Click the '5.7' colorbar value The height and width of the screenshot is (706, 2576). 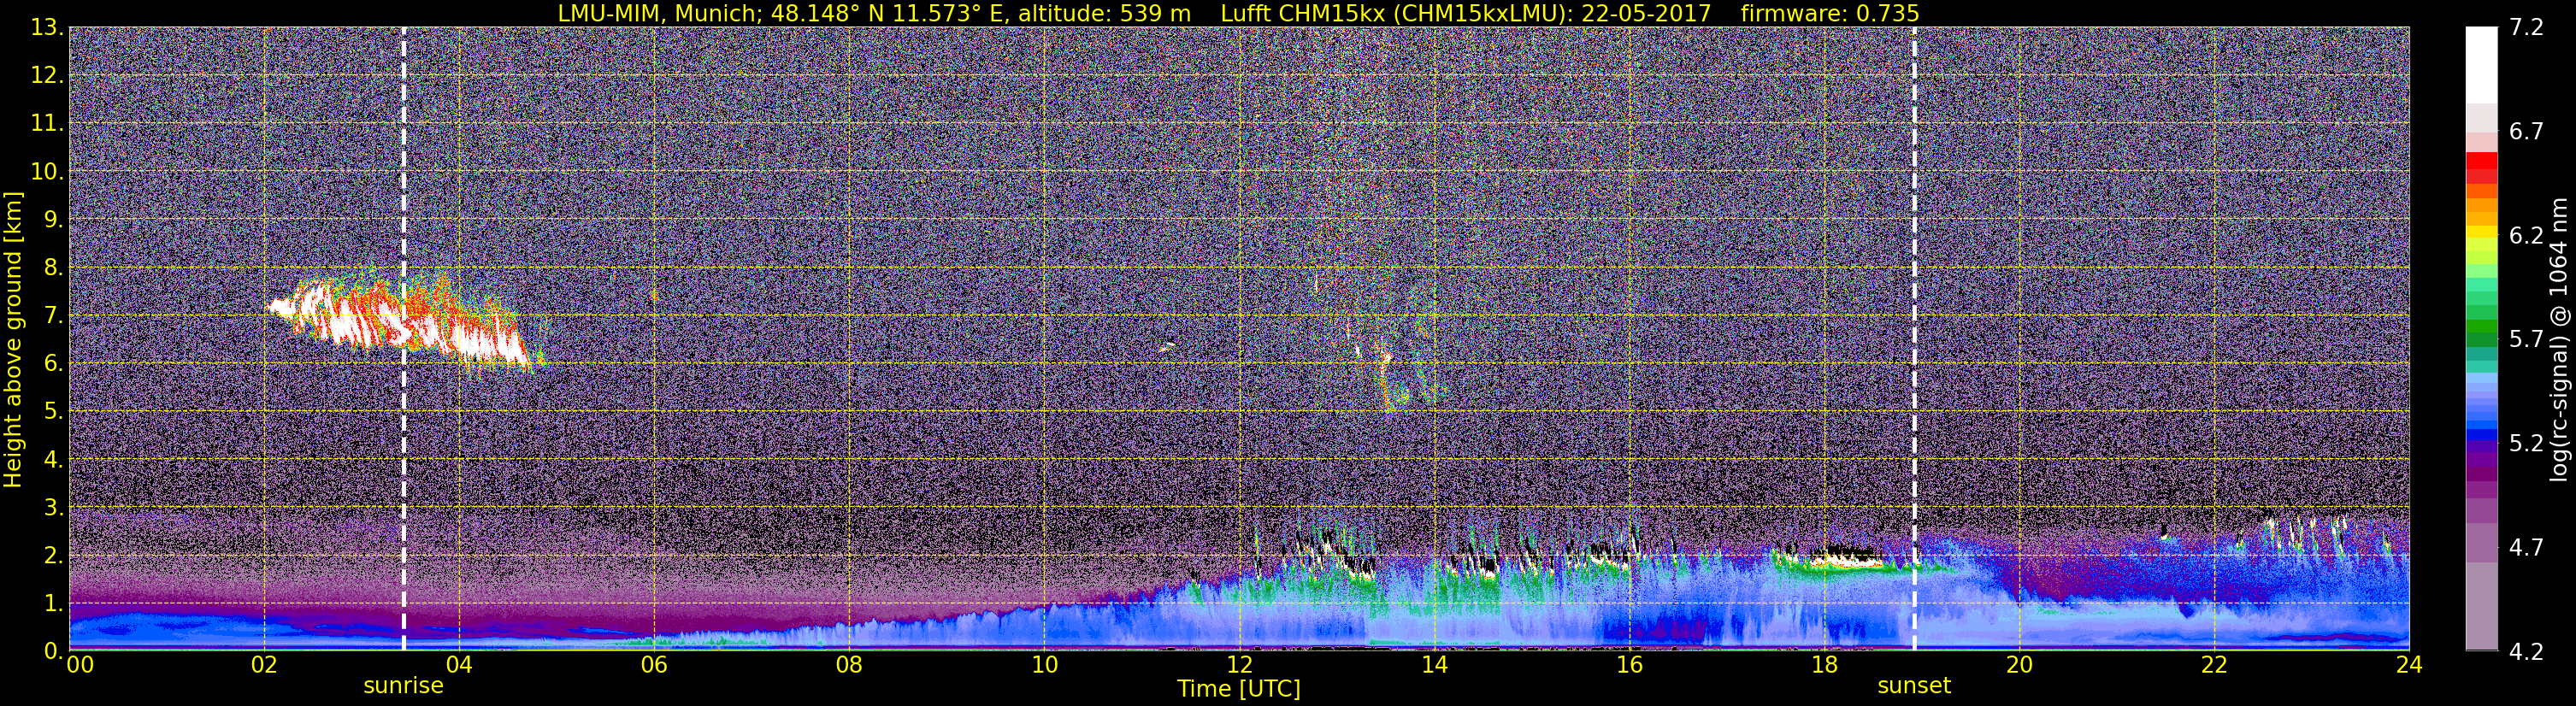(2526, 339)
